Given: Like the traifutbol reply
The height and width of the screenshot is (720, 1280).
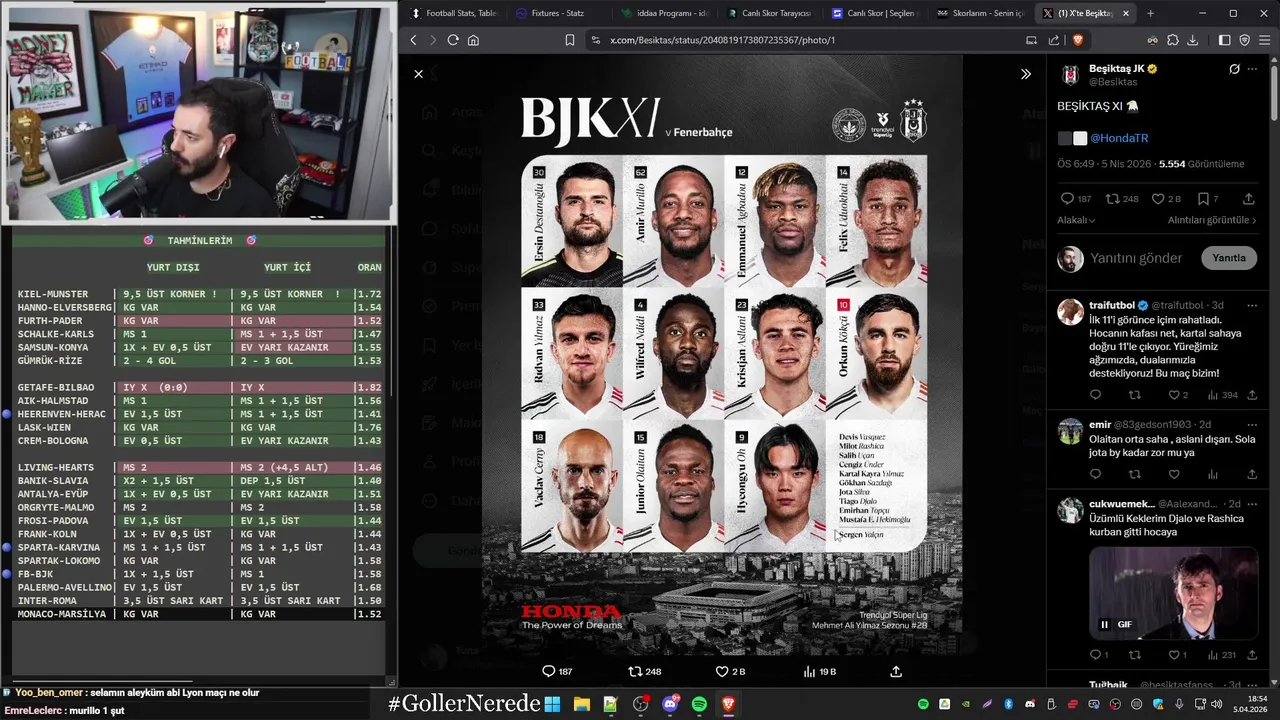Looking at the screenshot, I should 1174,395.
